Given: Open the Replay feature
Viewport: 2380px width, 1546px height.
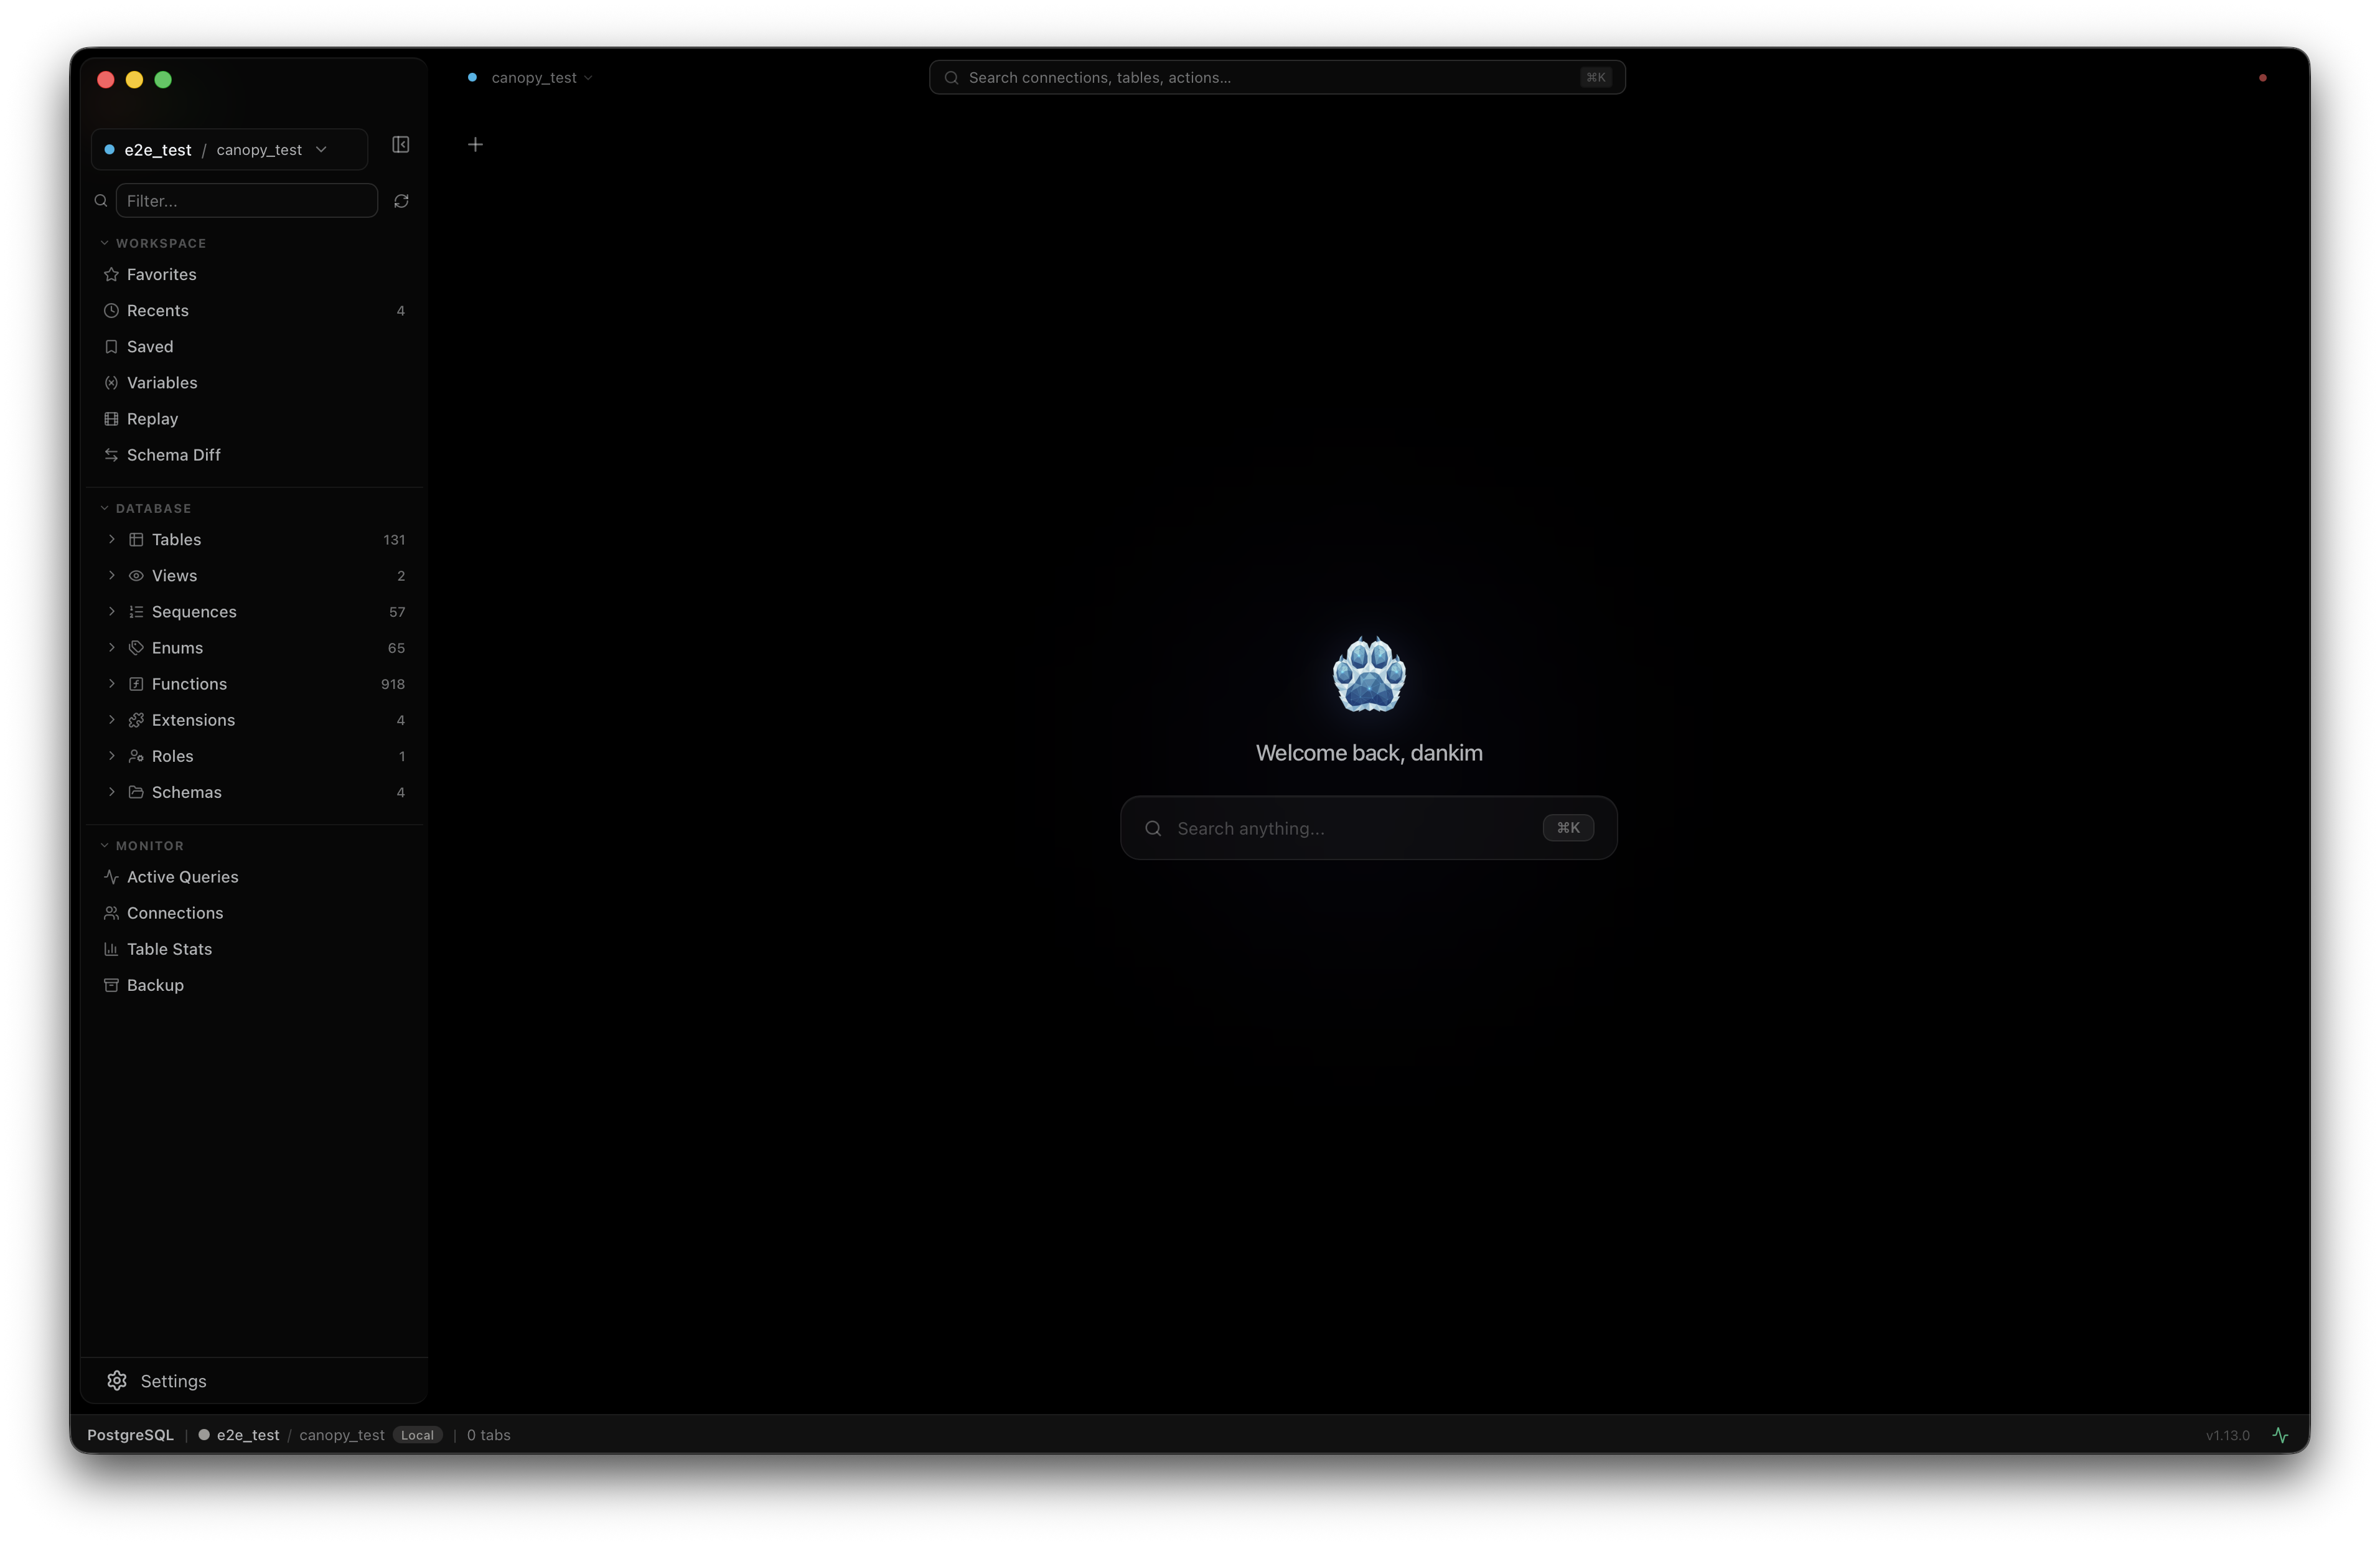Looking at the screenshot, I should pyautogui.click(x=152, y=418).
